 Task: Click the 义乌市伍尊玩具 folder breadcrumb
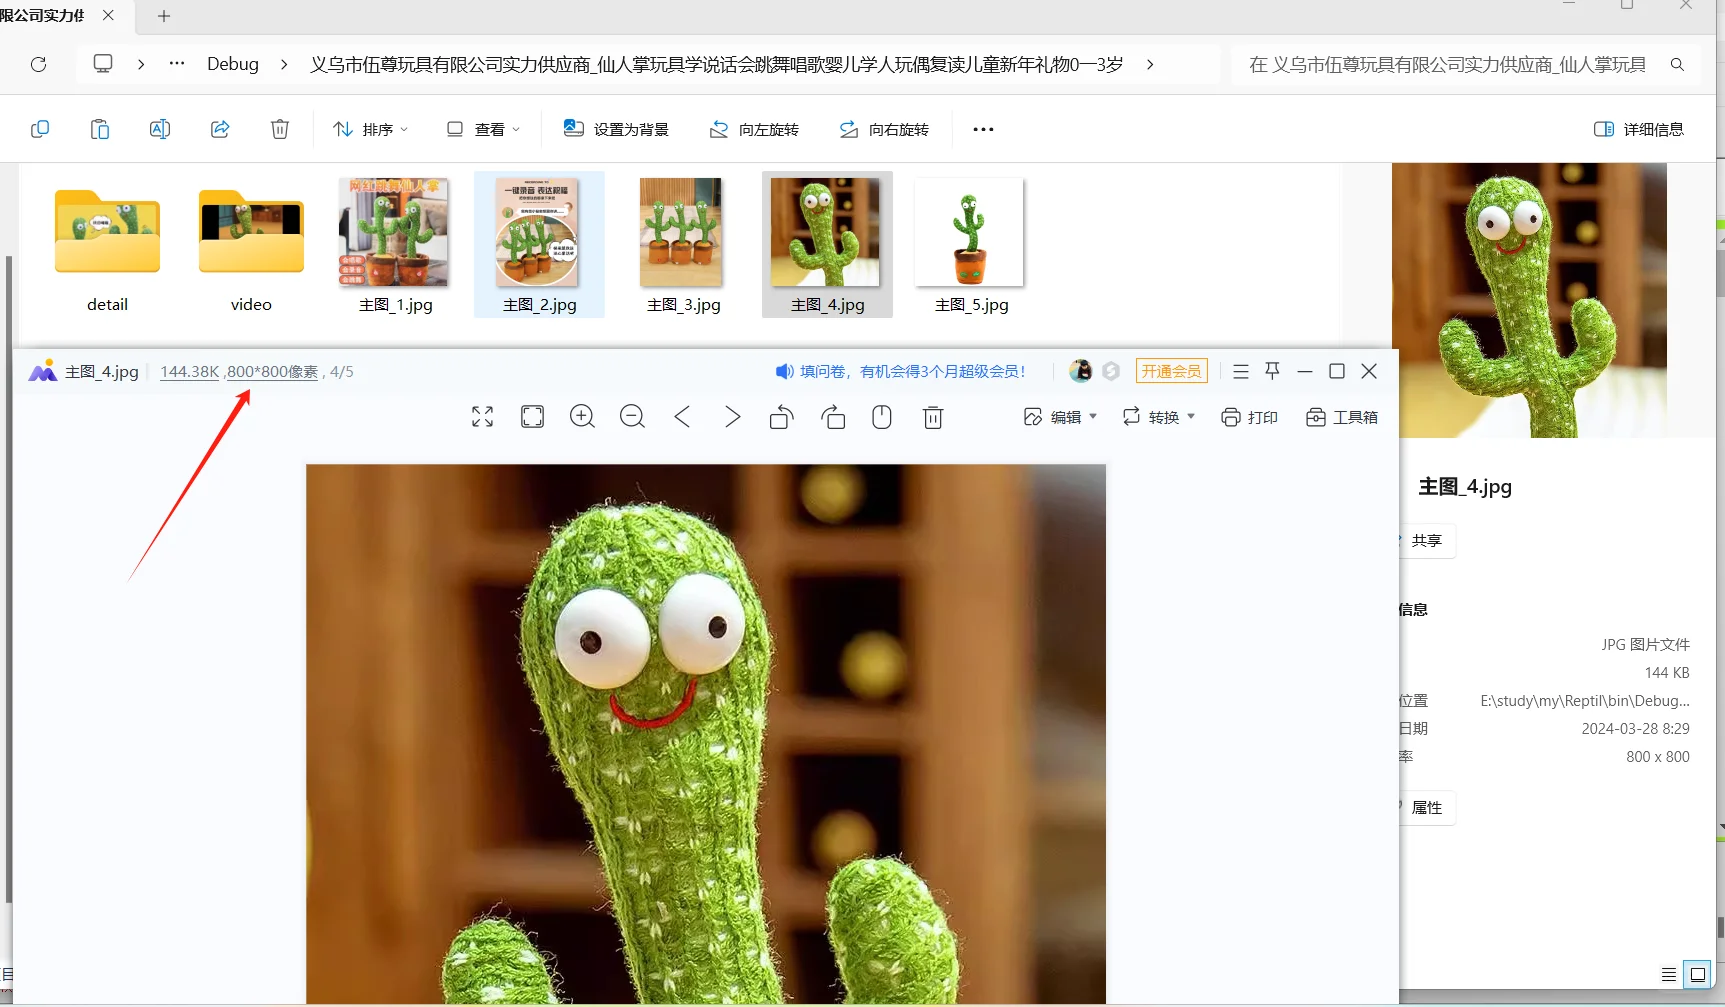coord(716,64)
